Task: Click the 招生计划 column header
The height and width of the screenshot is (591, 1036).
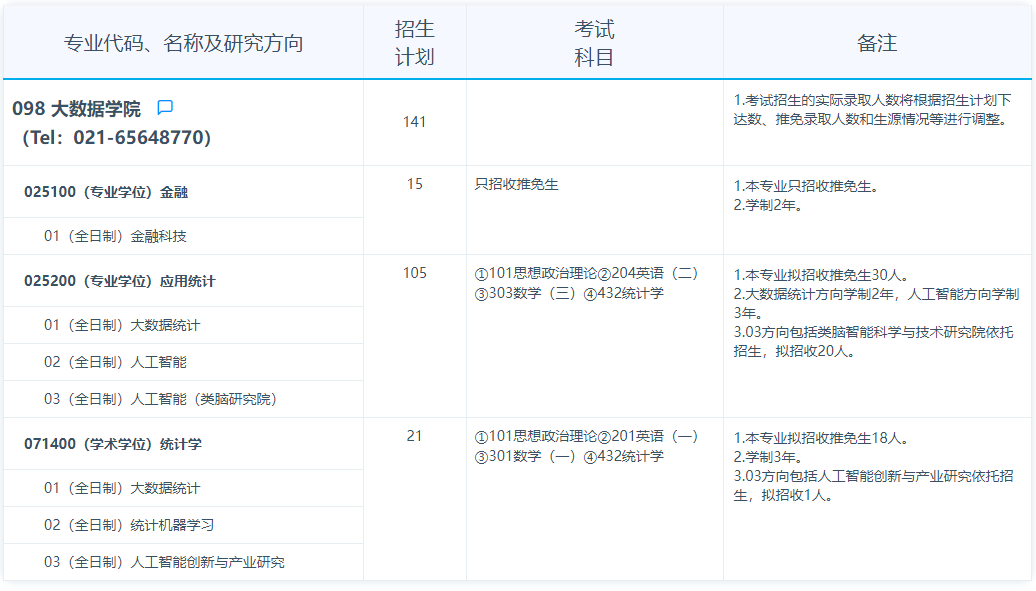Action: (414, 43)
